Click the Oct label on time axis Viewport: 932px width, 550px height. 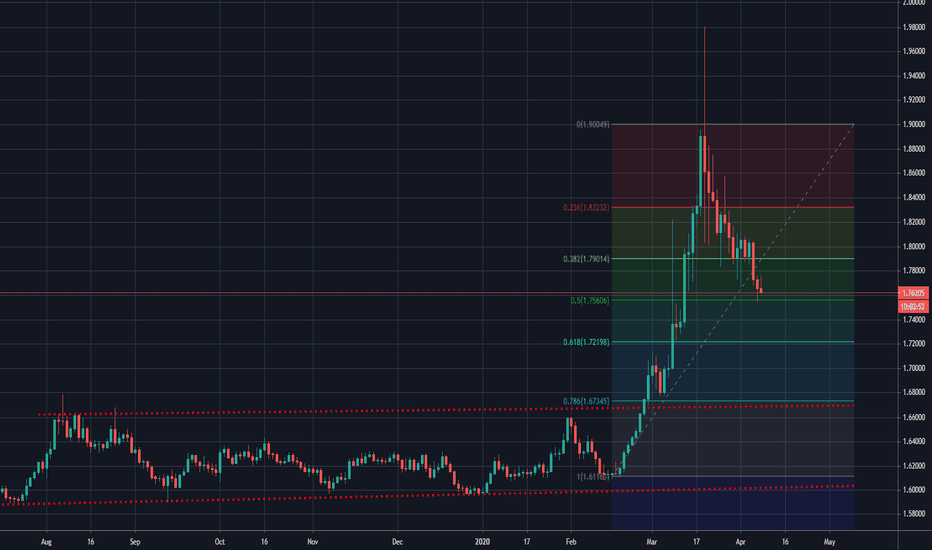[x=220, y=542]
